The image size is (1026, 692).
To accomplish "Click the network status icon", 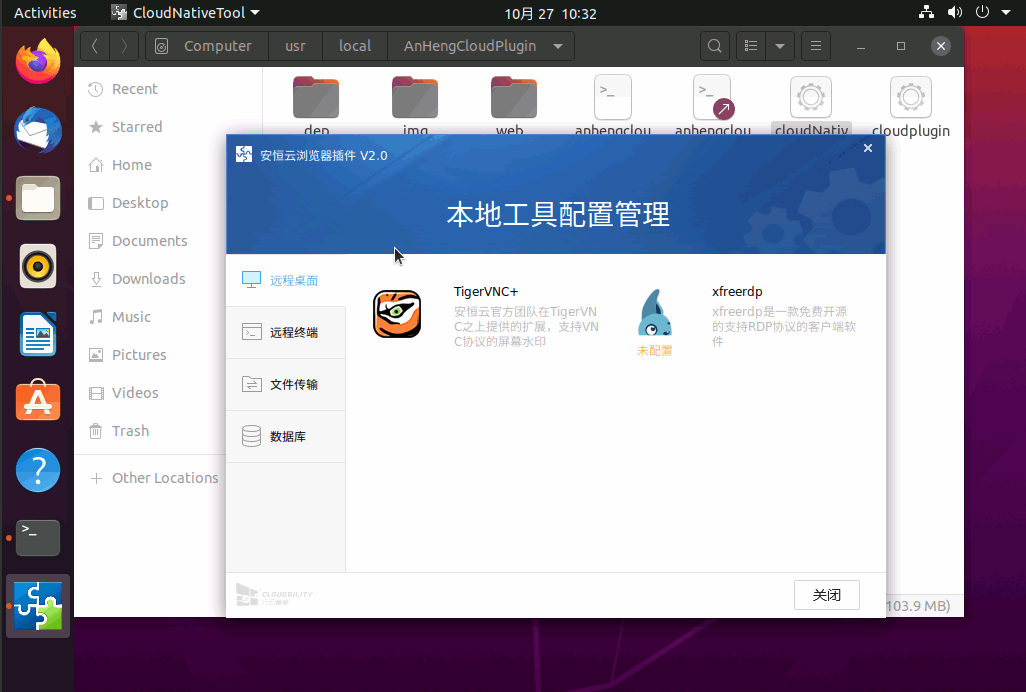I will [x=927, y=12].
